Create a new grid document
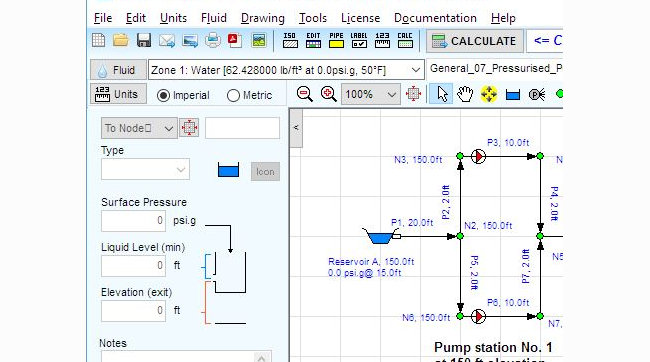650x362 pixels. click(99, 41)
